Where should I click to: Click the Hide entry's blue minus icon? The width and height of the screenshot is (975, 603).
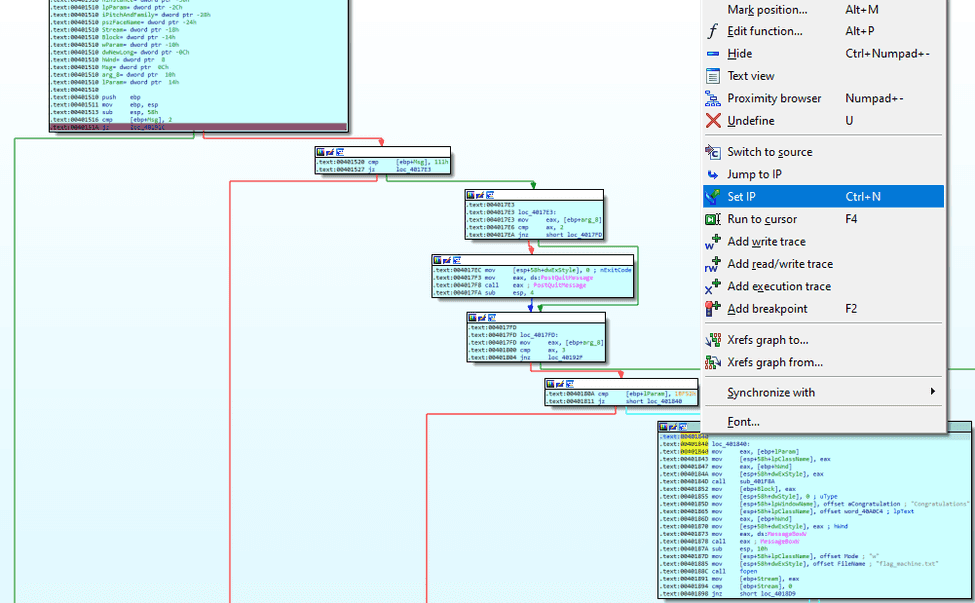pos(712,54)
